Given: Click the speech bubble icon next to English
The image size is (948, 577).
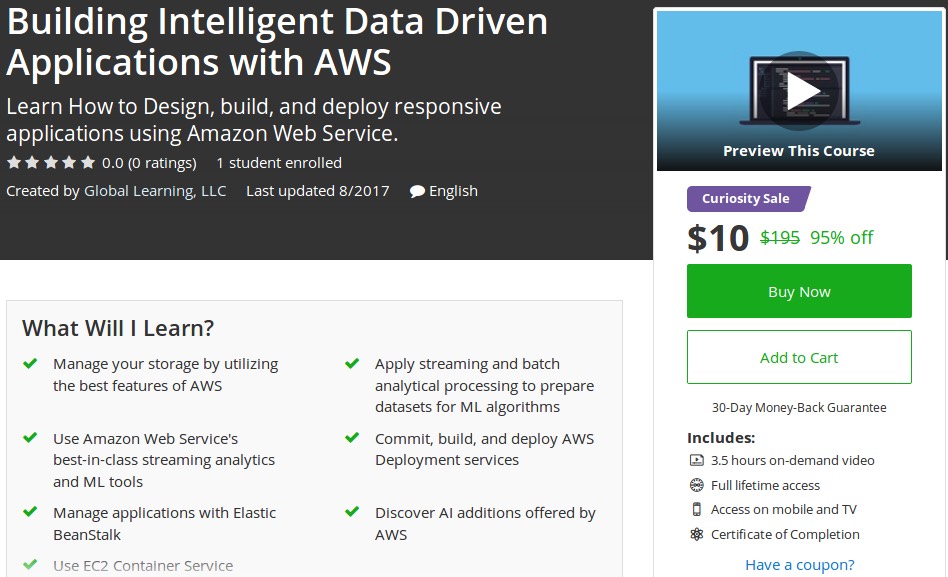Looking at the screenshot, I should coord(415,191).
